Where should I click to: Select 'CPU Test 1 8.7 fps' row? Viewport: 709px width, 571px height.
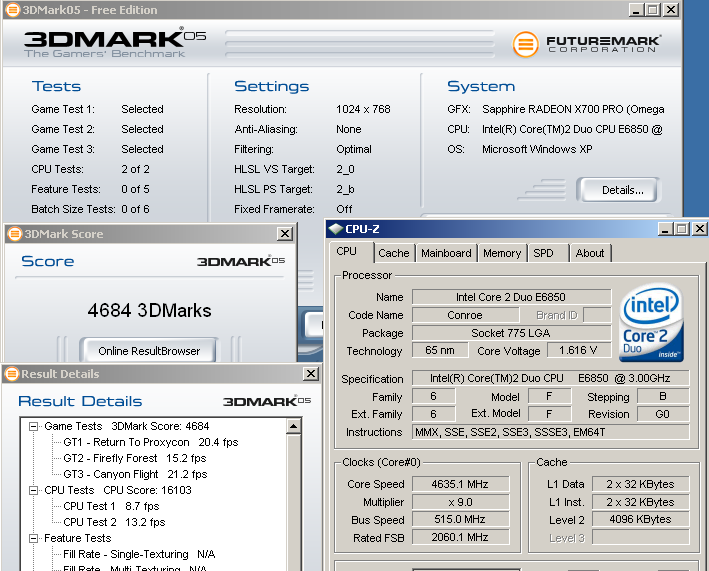(111, 506)
